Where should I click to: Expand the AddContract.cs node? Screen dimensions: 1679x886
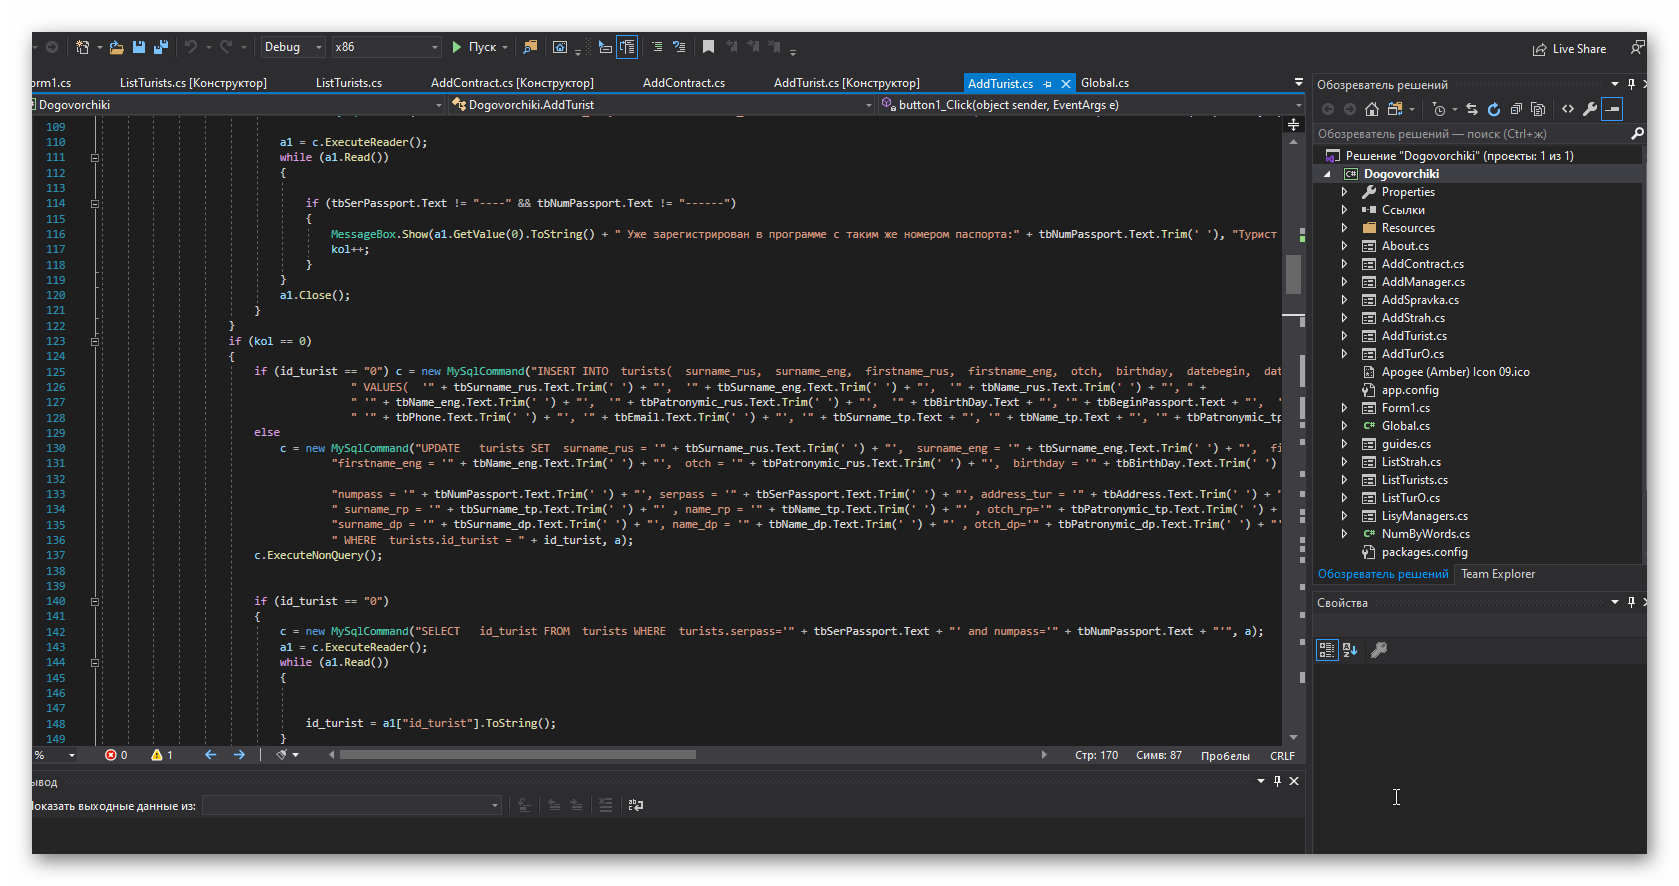pyautogui.click(x=1345, y=264)
